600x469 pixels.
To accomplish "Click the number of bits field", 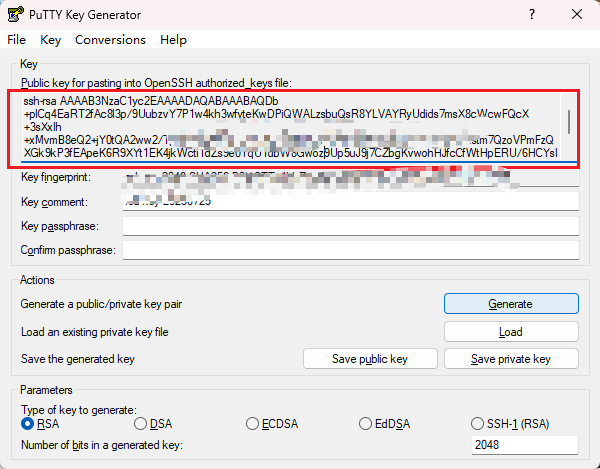I will pyautogui.click(x=524, y=445).
